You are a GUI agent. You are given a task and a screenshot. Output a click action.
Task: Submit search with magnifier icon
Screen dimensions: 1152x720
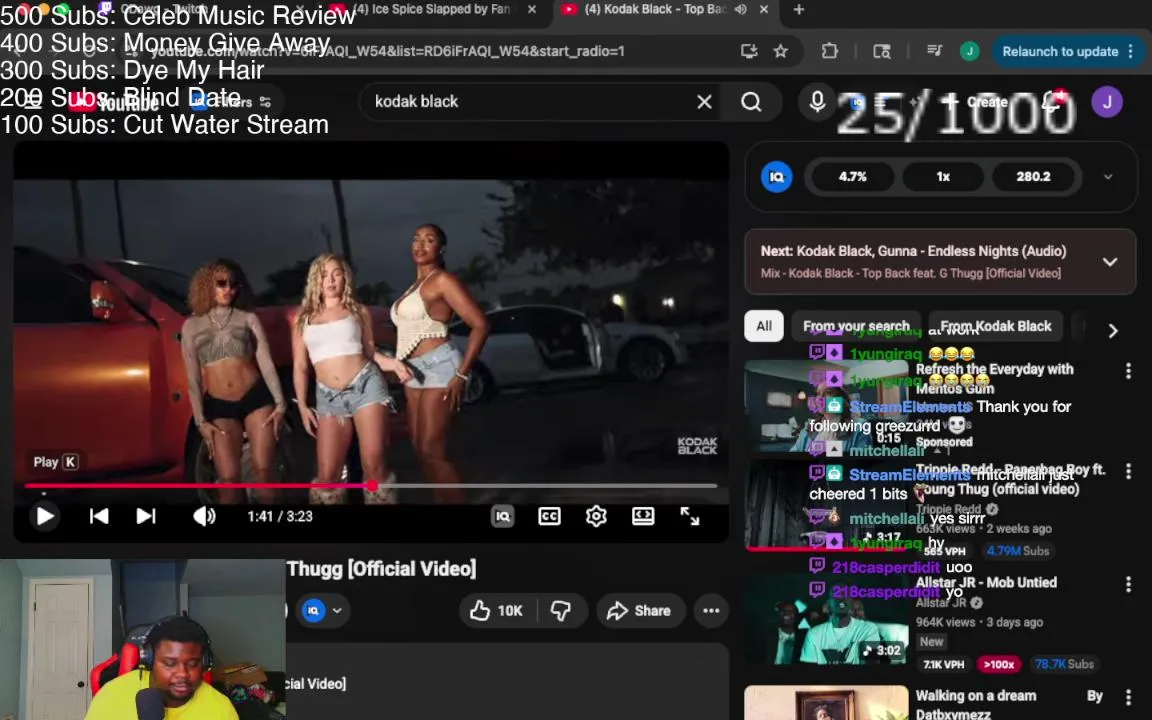[751, 101]
